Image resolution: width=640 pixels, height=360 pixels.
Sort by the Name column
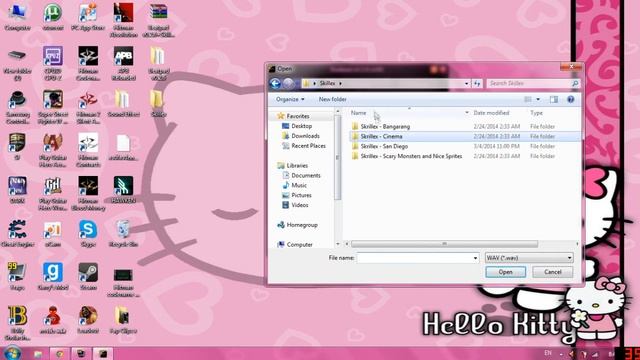click(358, 113)
